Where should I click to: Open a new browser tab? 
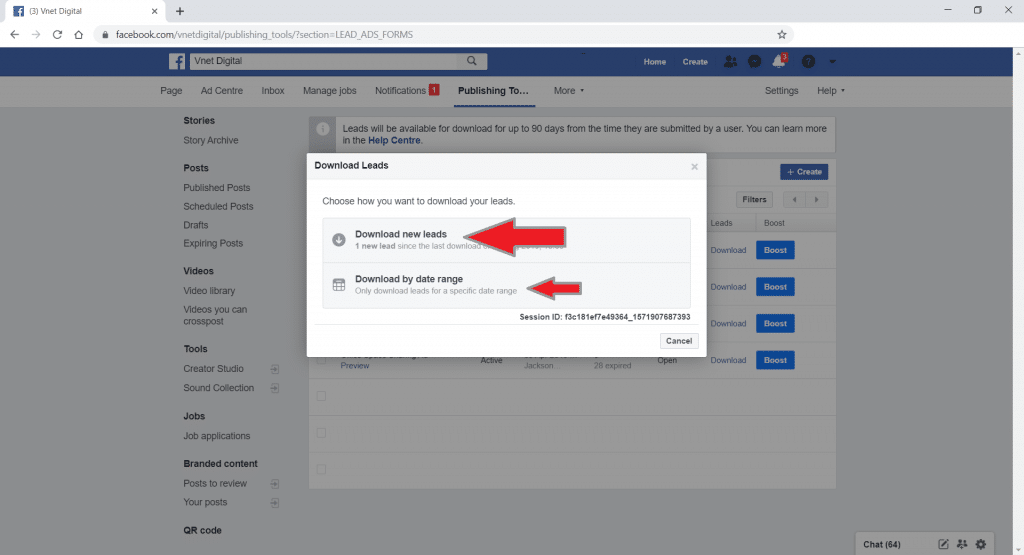180,11
